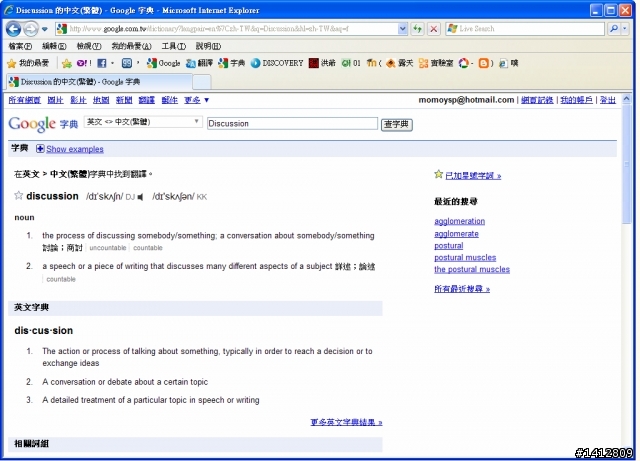
Task: Open the Yahoo favorites bar shortcut
Action: (84, 63)
